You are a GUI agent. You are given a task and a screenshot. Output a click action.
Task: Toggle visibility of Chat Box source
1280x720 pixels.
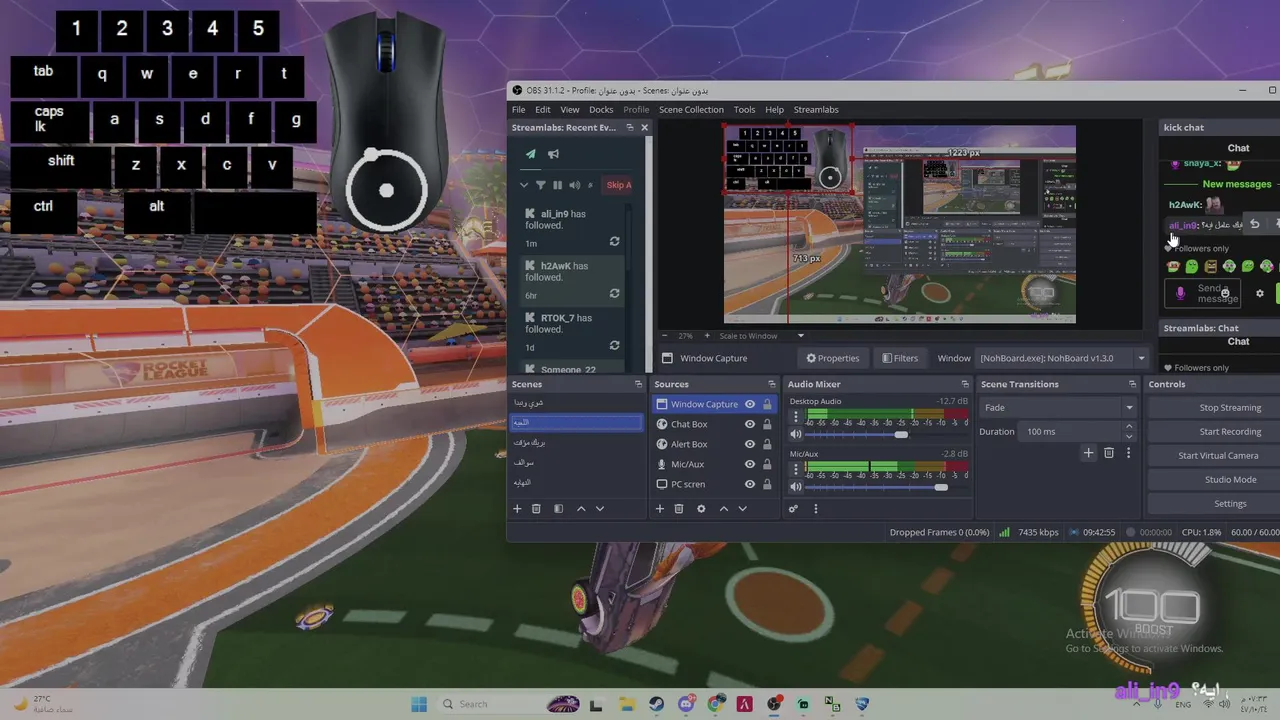750,424
